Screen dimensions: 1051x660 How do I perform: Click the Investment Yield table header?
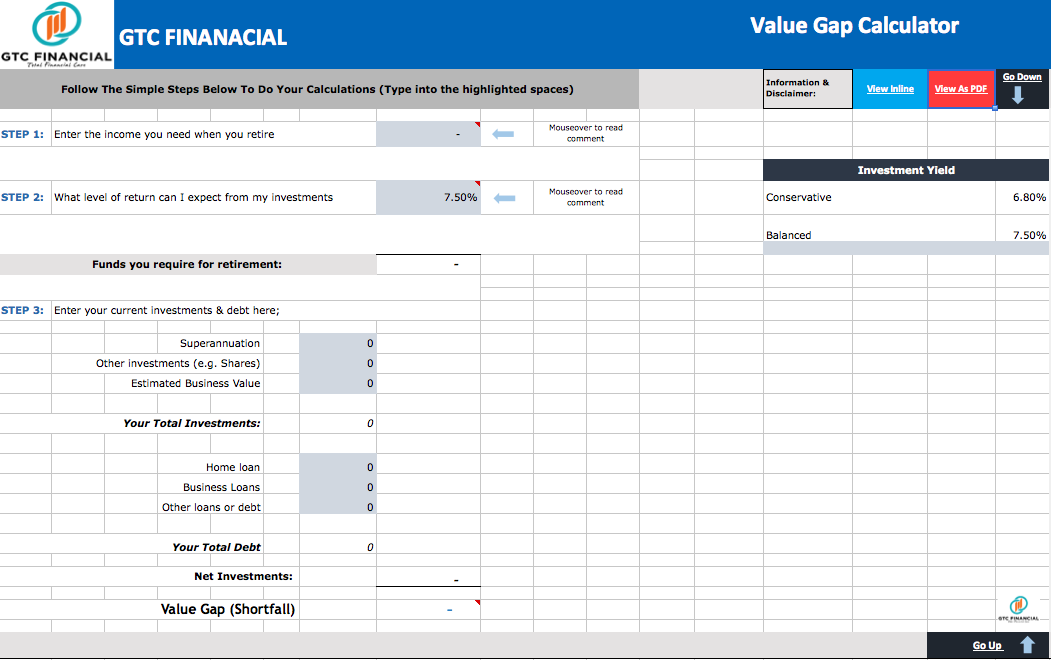906,170
